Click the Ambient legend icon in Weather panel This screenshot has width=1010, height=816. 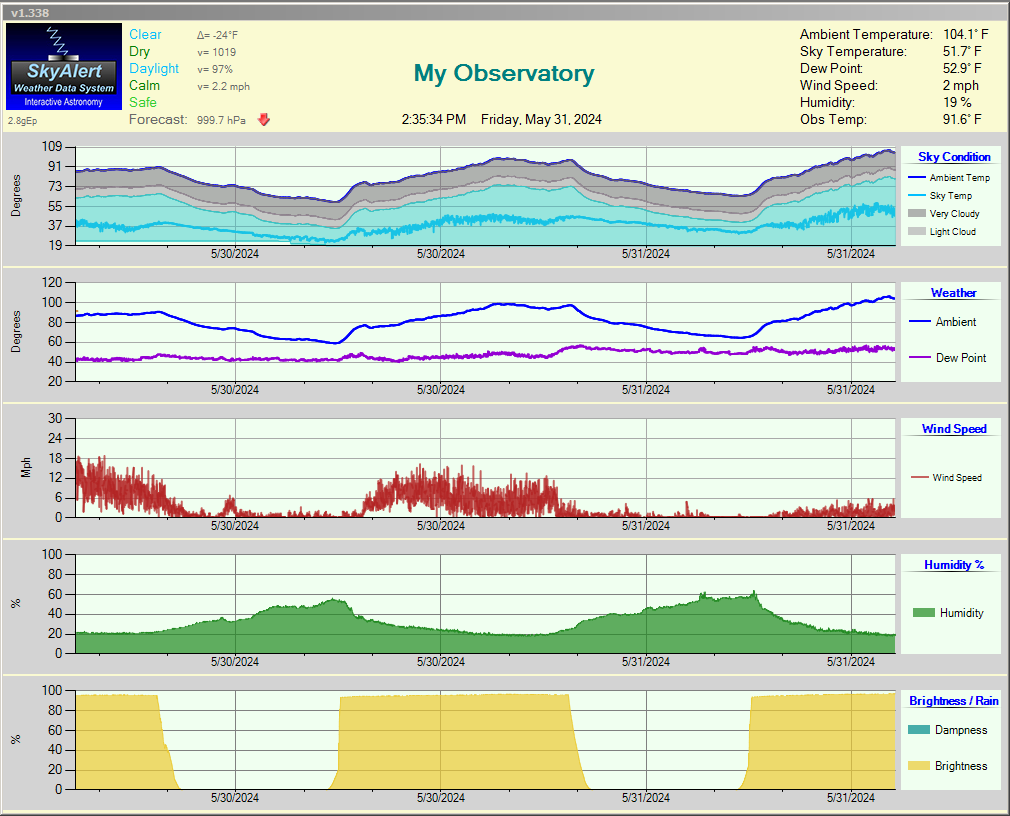coord(920,321)
